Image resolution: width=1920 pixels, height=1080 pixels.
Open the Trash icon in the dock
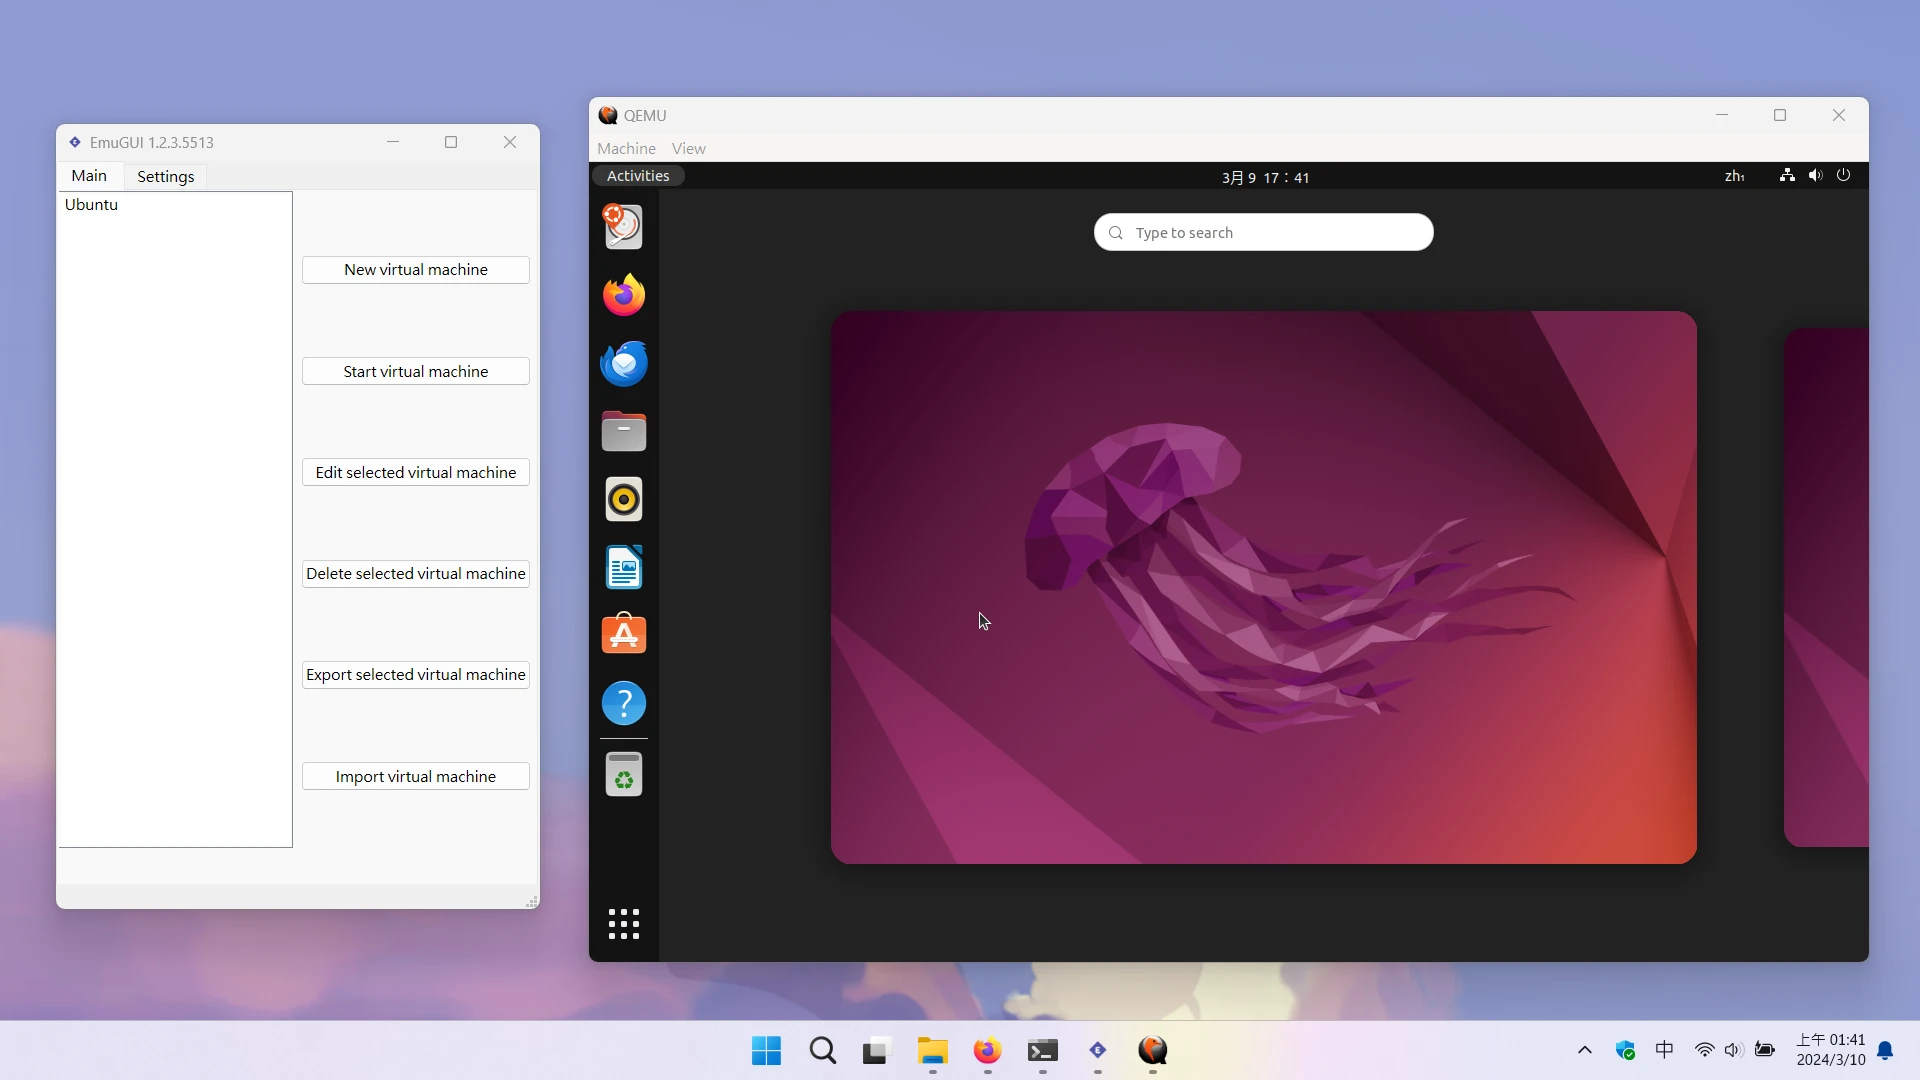[624, 774]
